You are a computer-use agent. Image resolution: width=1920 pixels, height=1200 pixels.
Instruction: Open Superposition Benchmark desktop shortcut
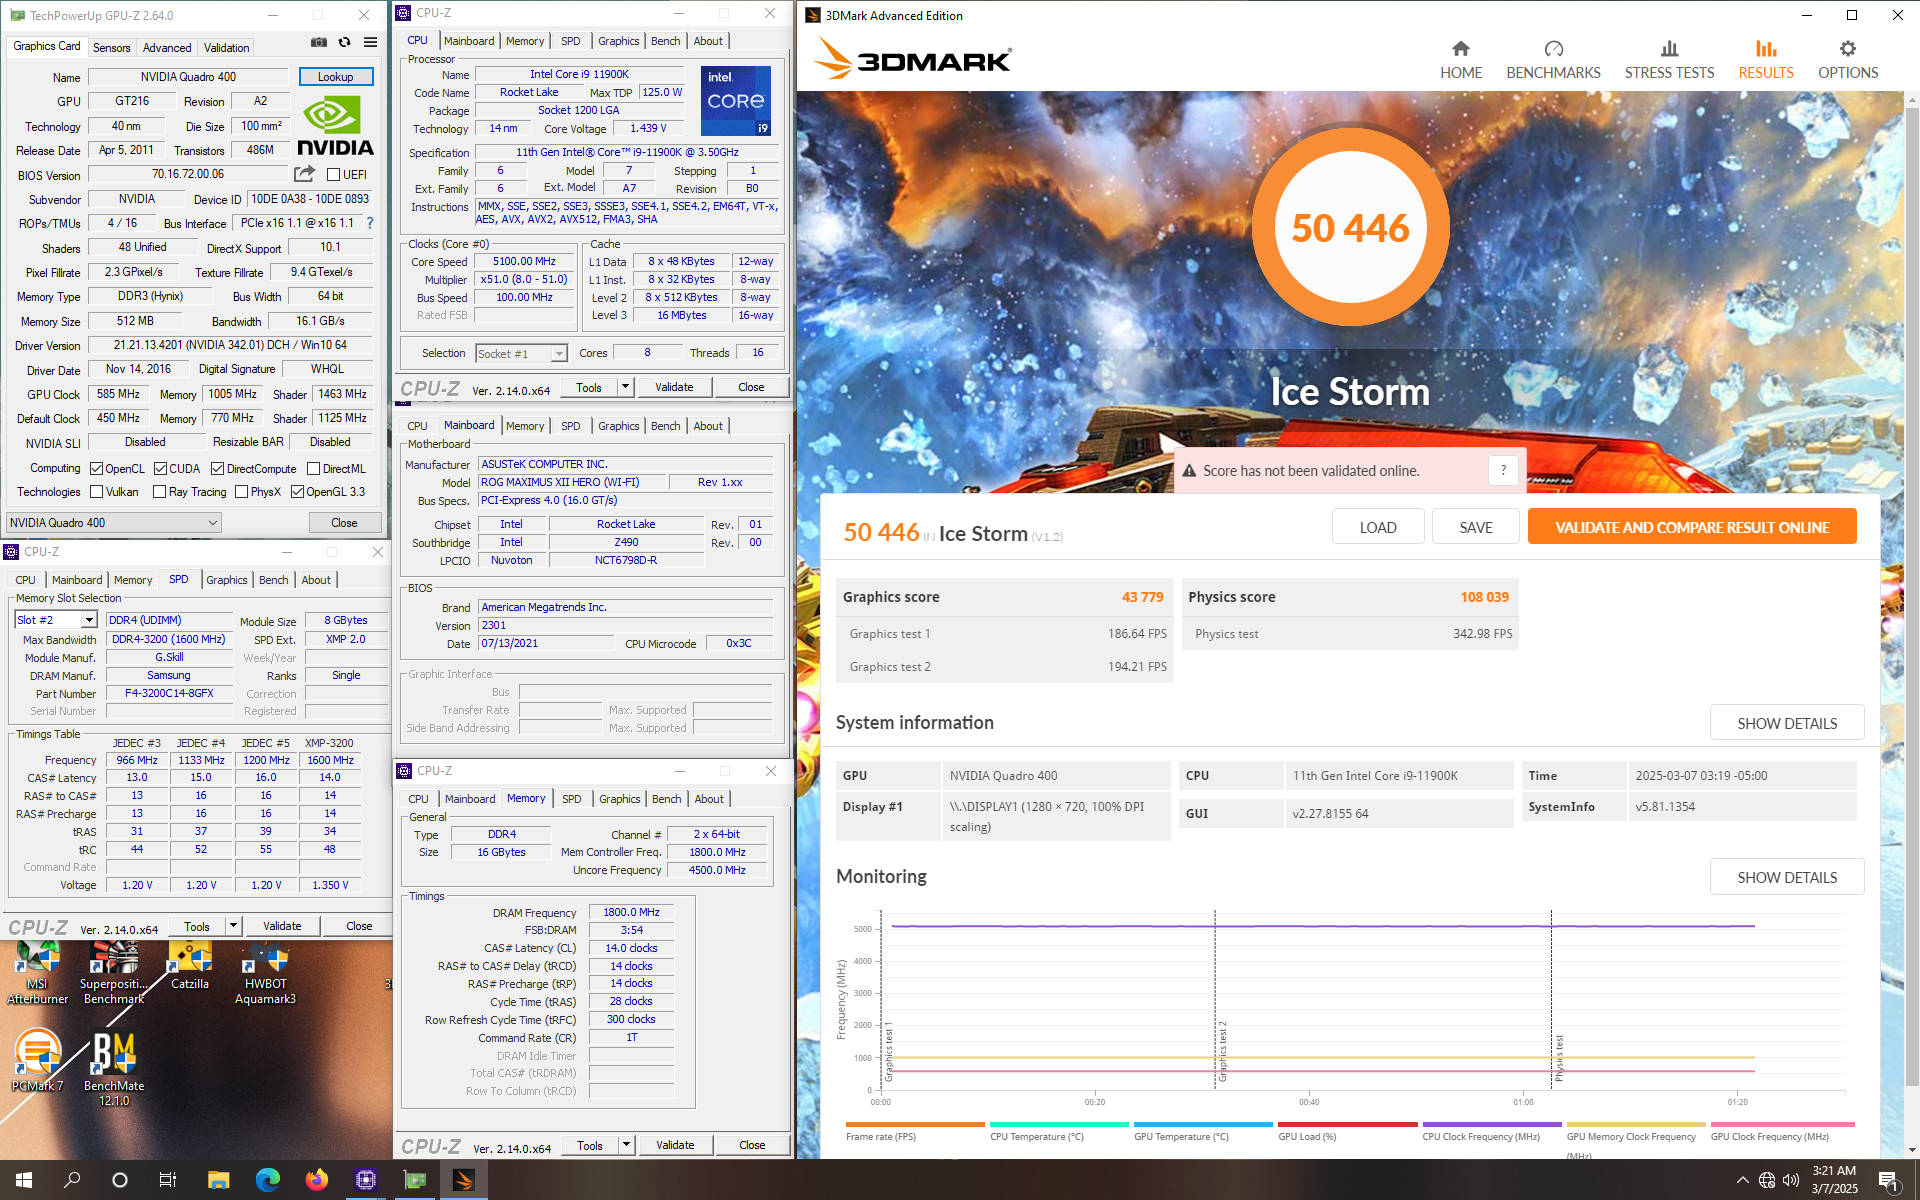[114, 972]
